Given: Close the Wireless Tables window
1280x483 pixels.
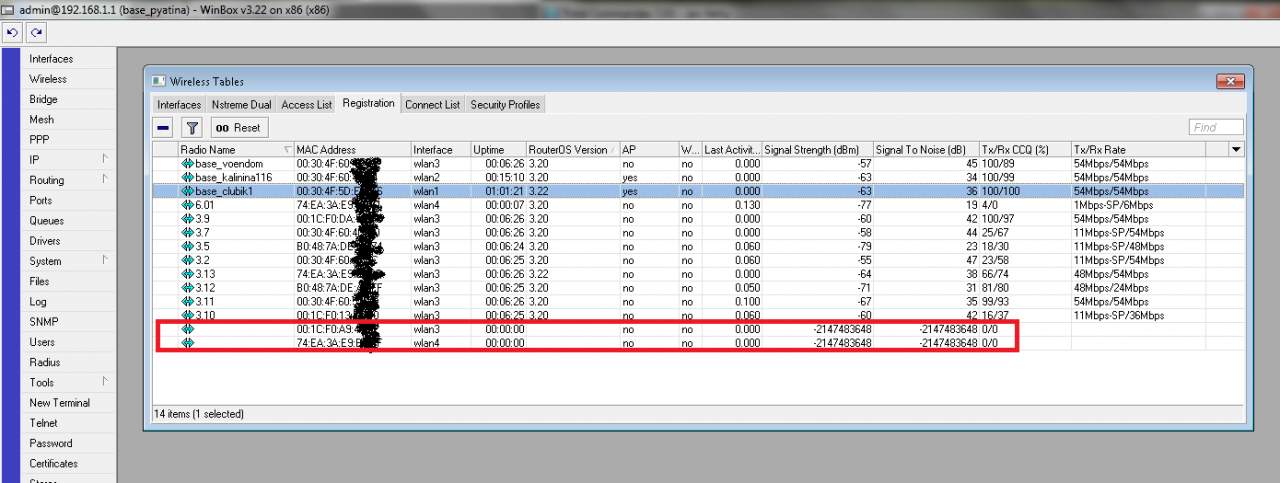Looking at the screenshot, I should 1229,81.
